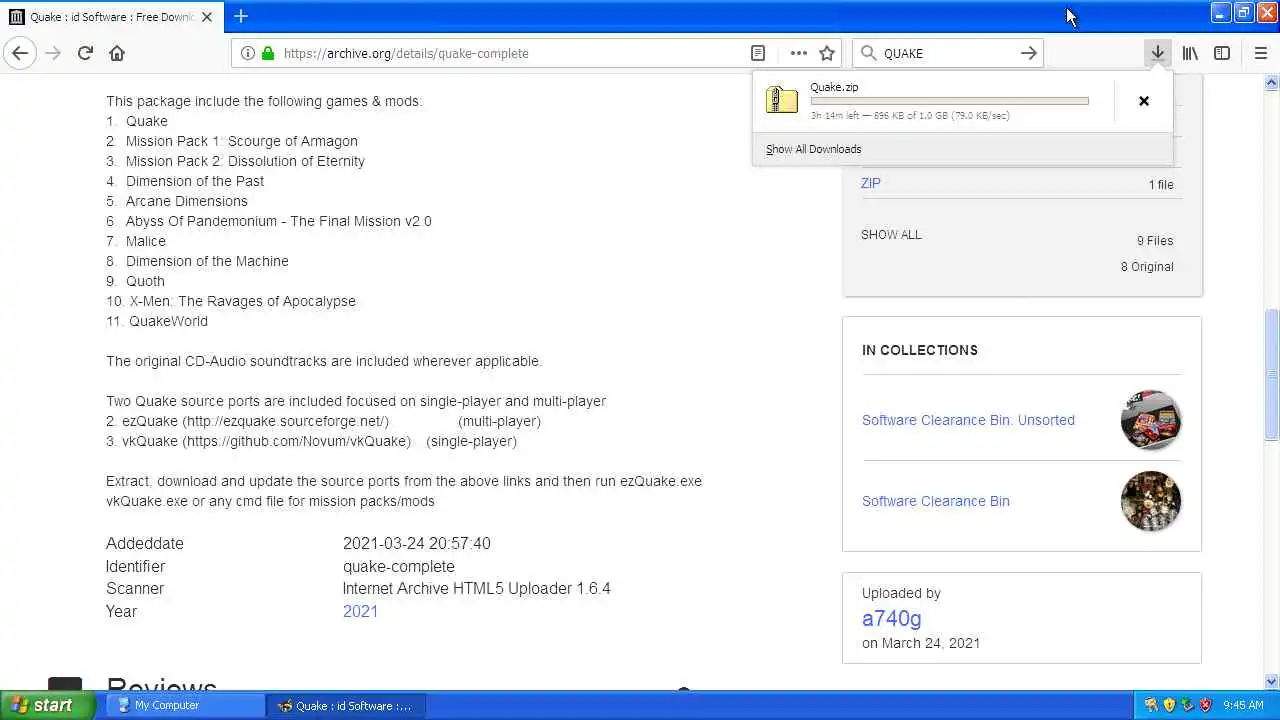Open the ZIP download option link

870,183
